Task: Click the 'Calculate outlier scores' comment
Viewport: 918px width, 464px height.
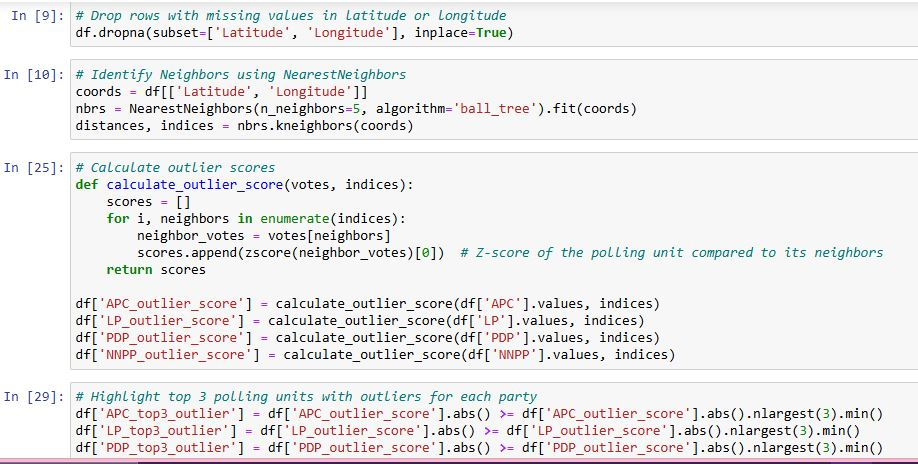Action: (175, 167)
